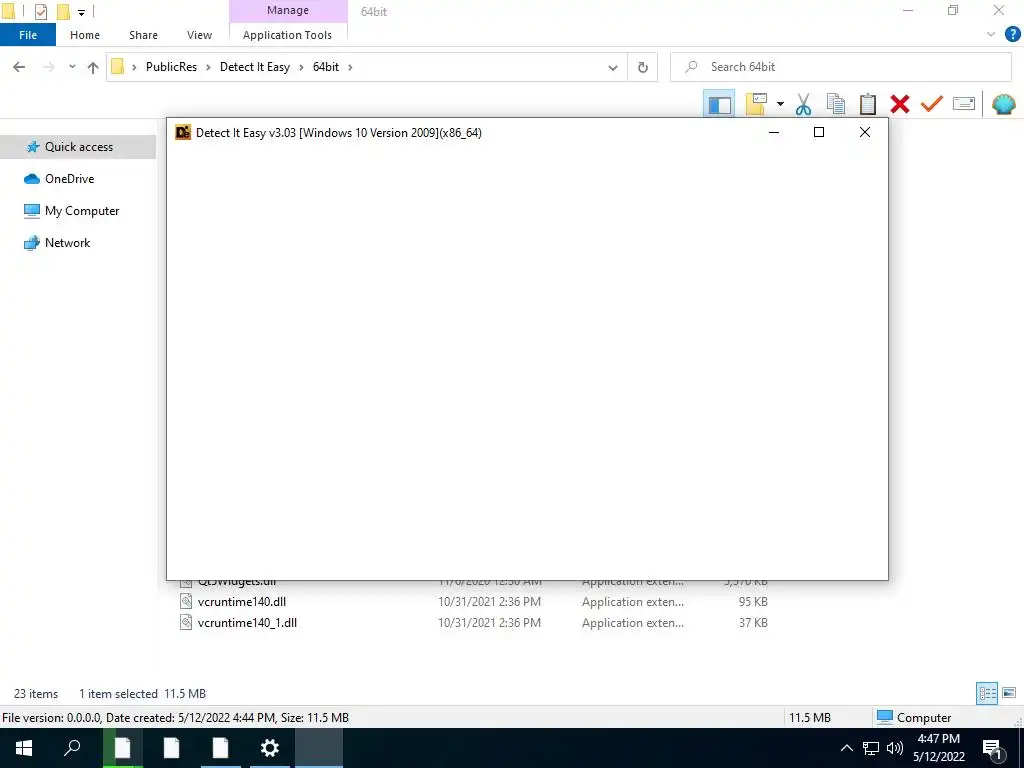Open Explorer Help question mark icon
The image size is (1024, 768).
pyautogui.click(x=1012, y=35)
